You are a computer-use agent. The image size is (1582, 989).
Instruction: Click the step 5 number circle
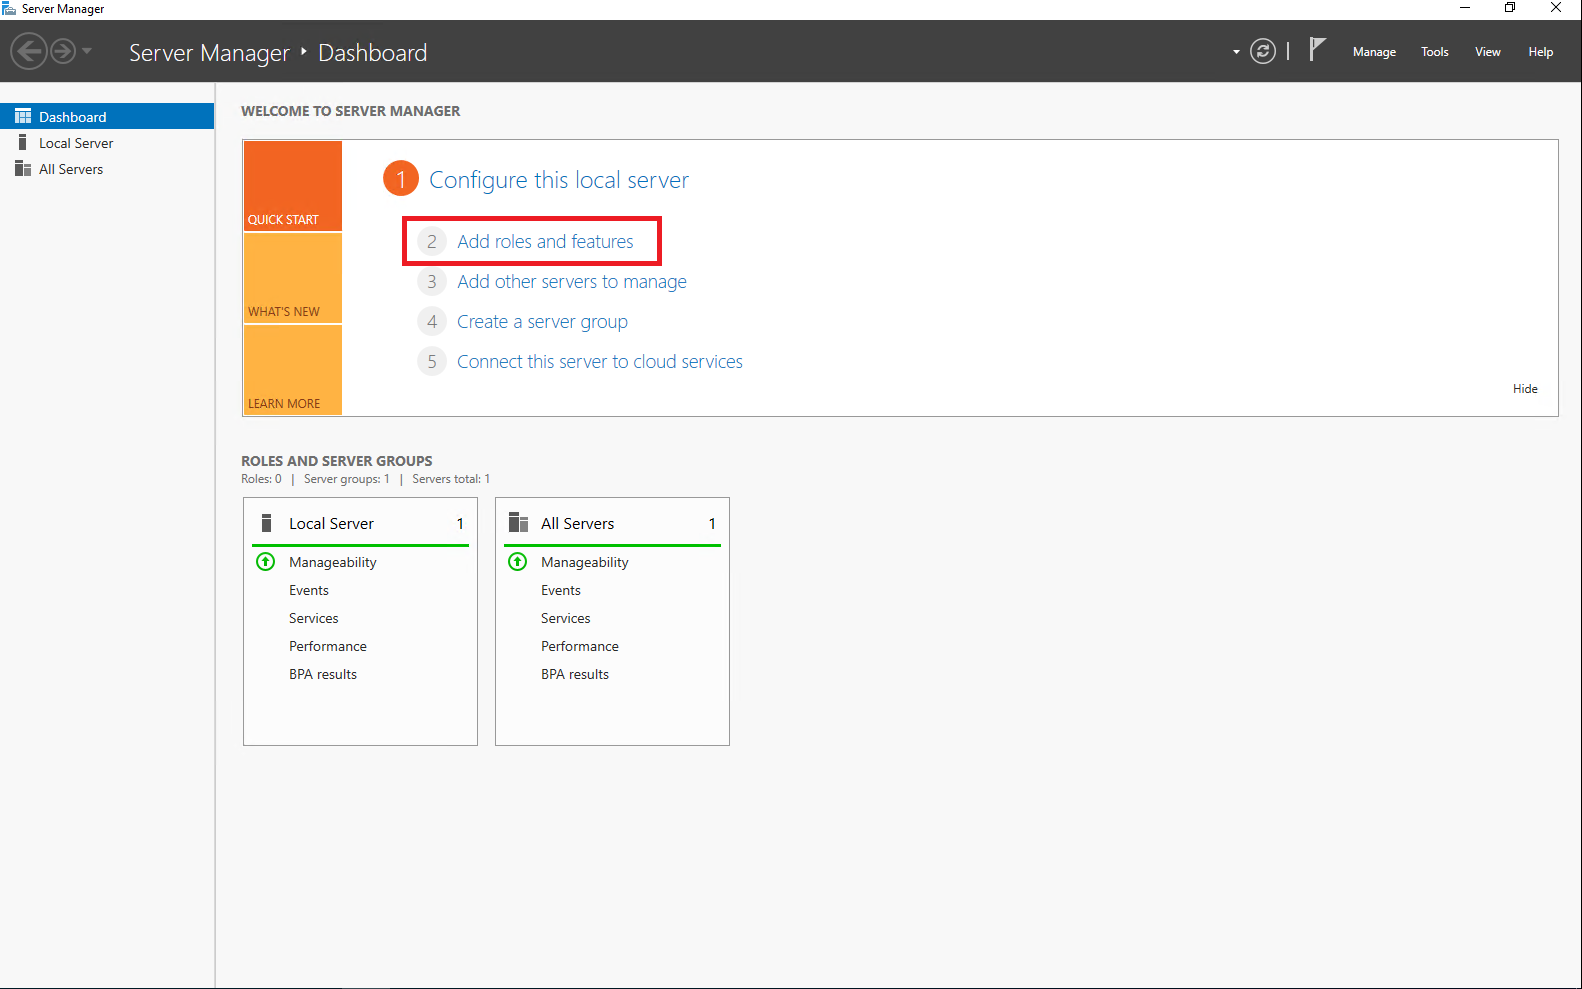pos(431,361)
